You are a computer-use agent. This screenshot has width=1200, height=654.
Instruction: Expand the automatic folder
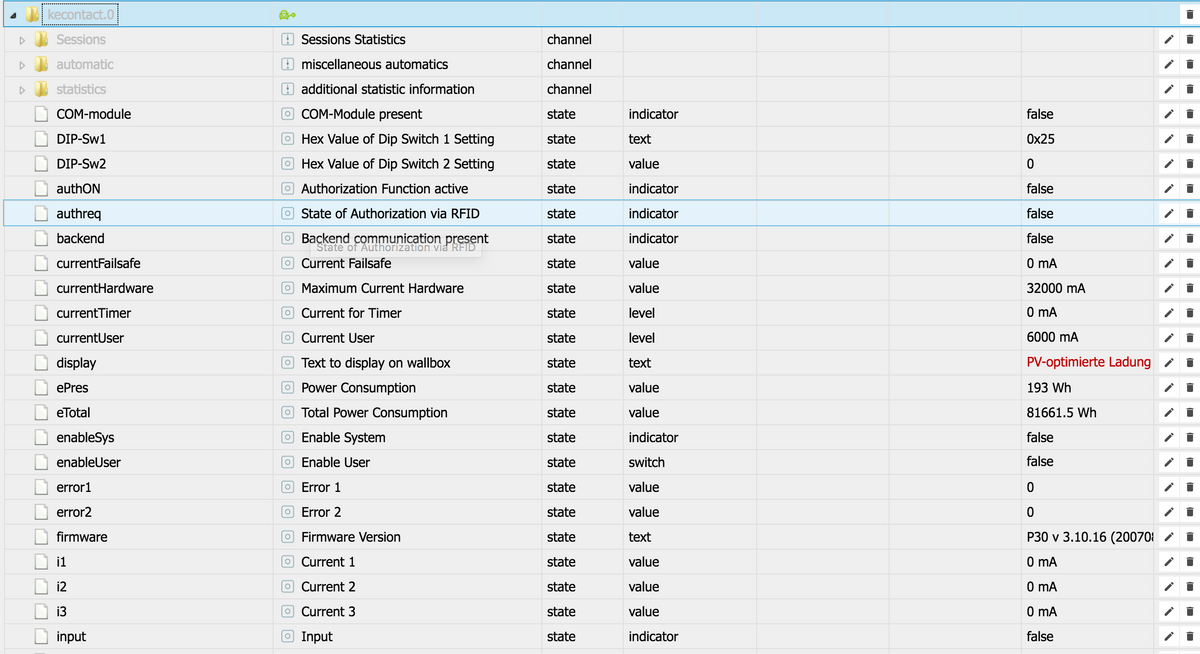point(23,65)
